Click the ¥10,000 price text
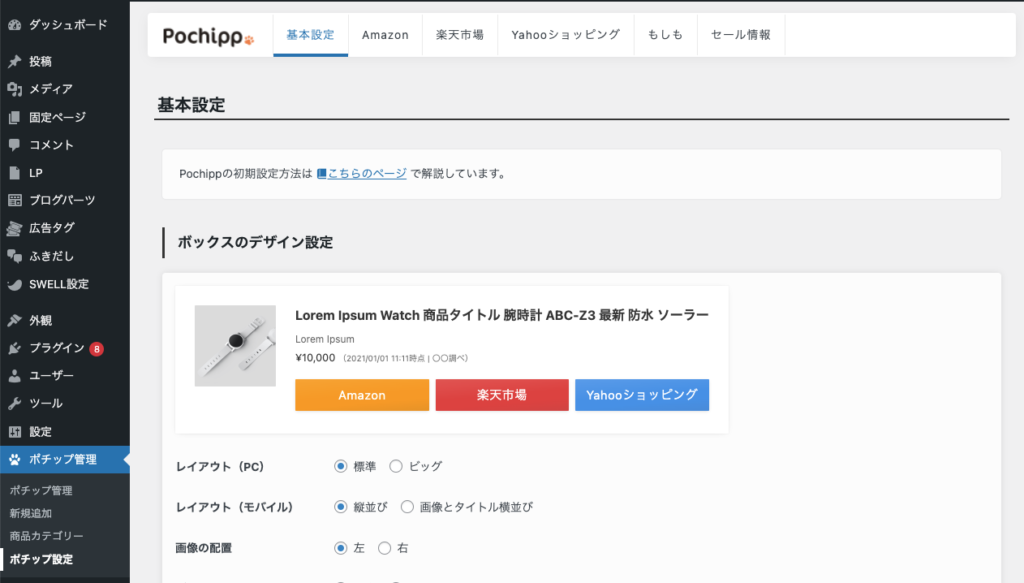 tap(315, 358)
